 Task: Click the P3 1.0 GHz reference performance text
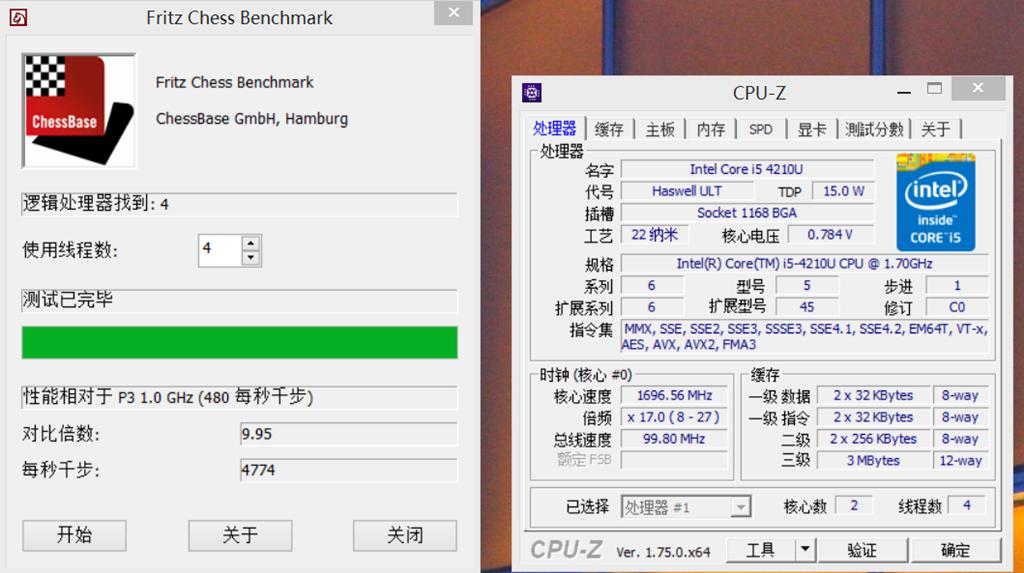(x=168, y=397)
